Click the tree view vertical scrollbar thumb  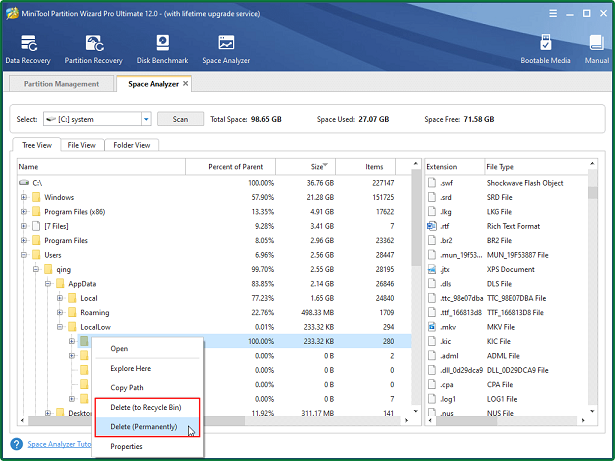pos(416,217)
